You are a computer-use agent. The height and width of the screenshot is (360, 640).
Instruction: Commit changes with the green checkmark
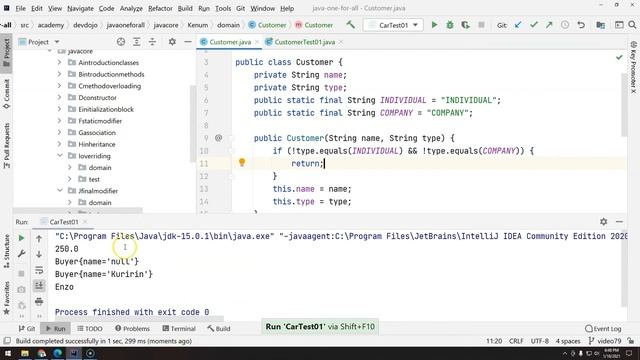coord(533,25)
